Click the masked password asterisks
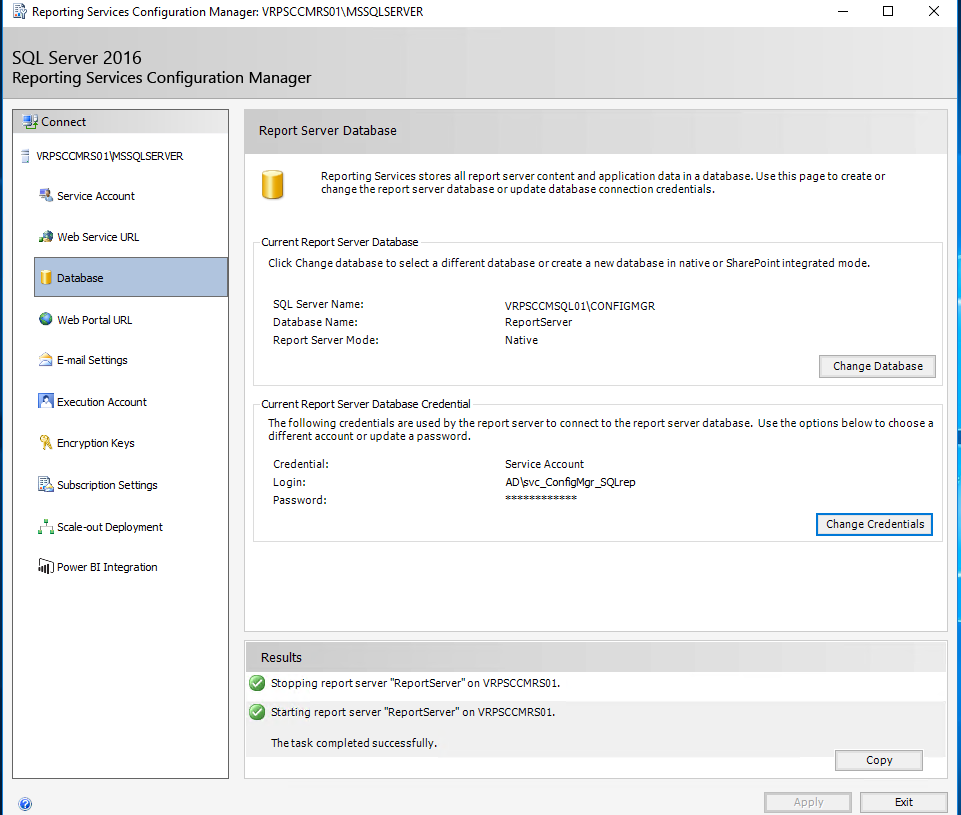The image size is (961, 815). coord(541,498)
